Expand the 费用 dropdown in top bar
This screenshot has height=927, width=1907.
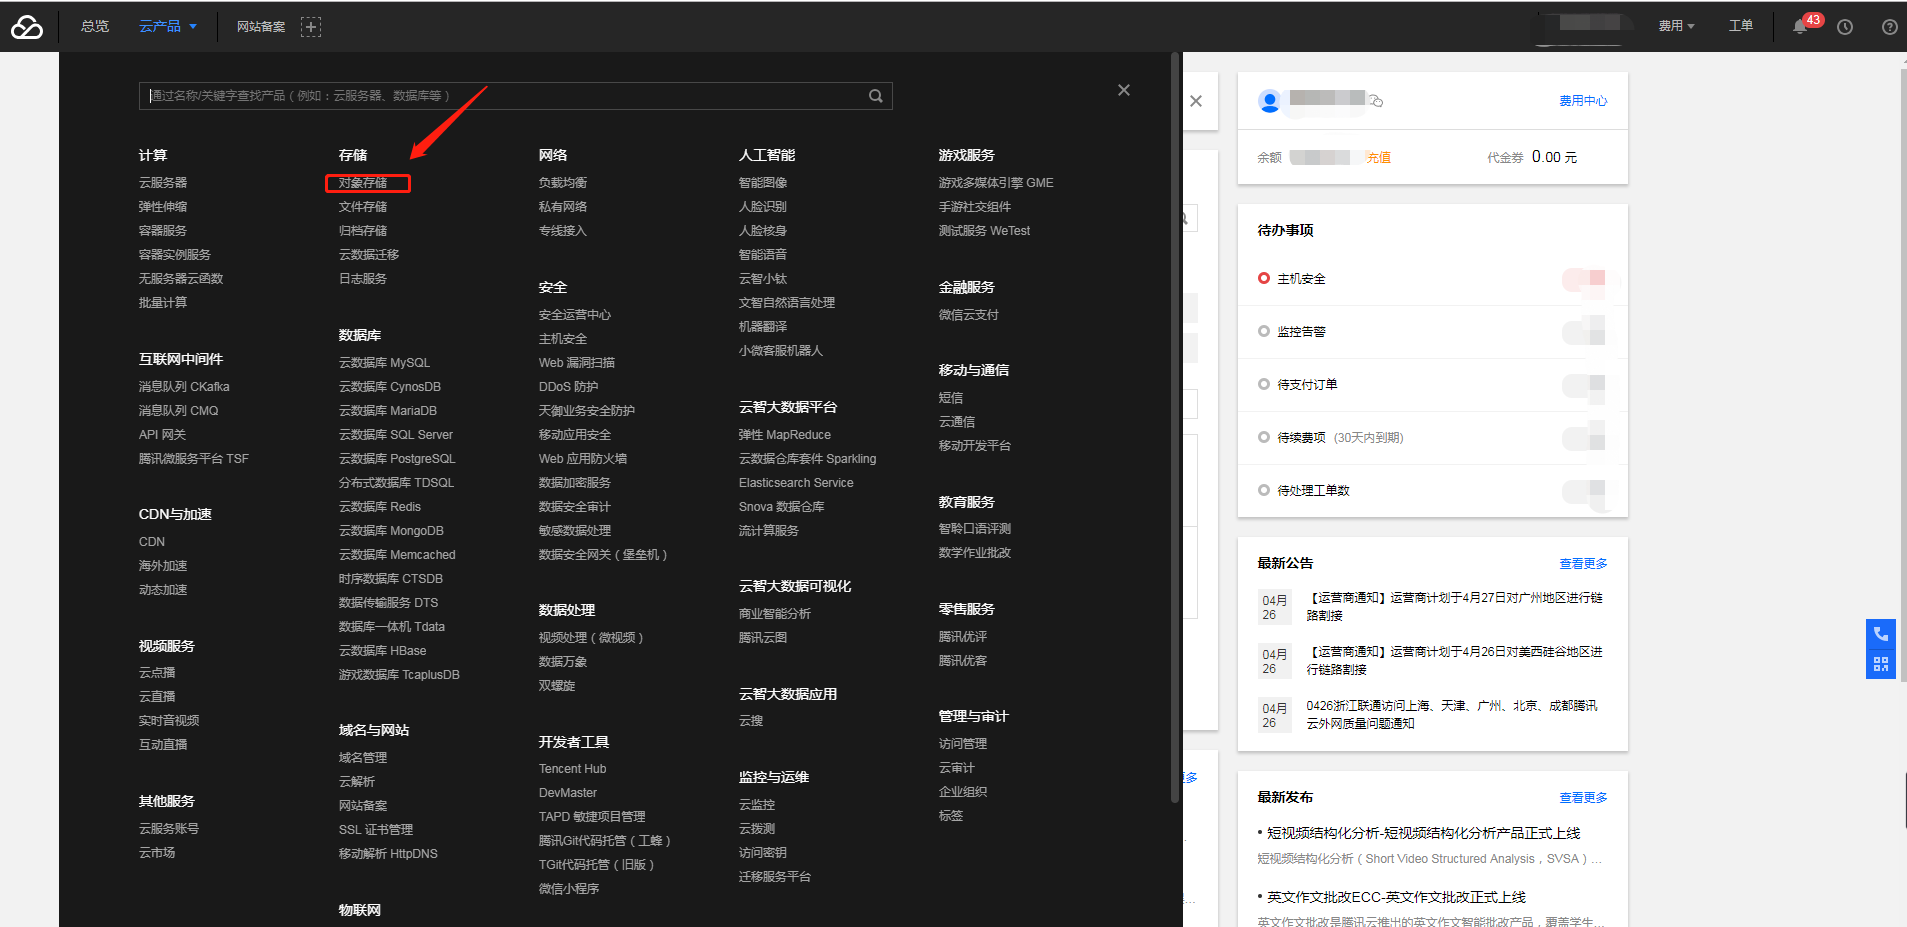pyautogui.click(x=1676, y=26)
